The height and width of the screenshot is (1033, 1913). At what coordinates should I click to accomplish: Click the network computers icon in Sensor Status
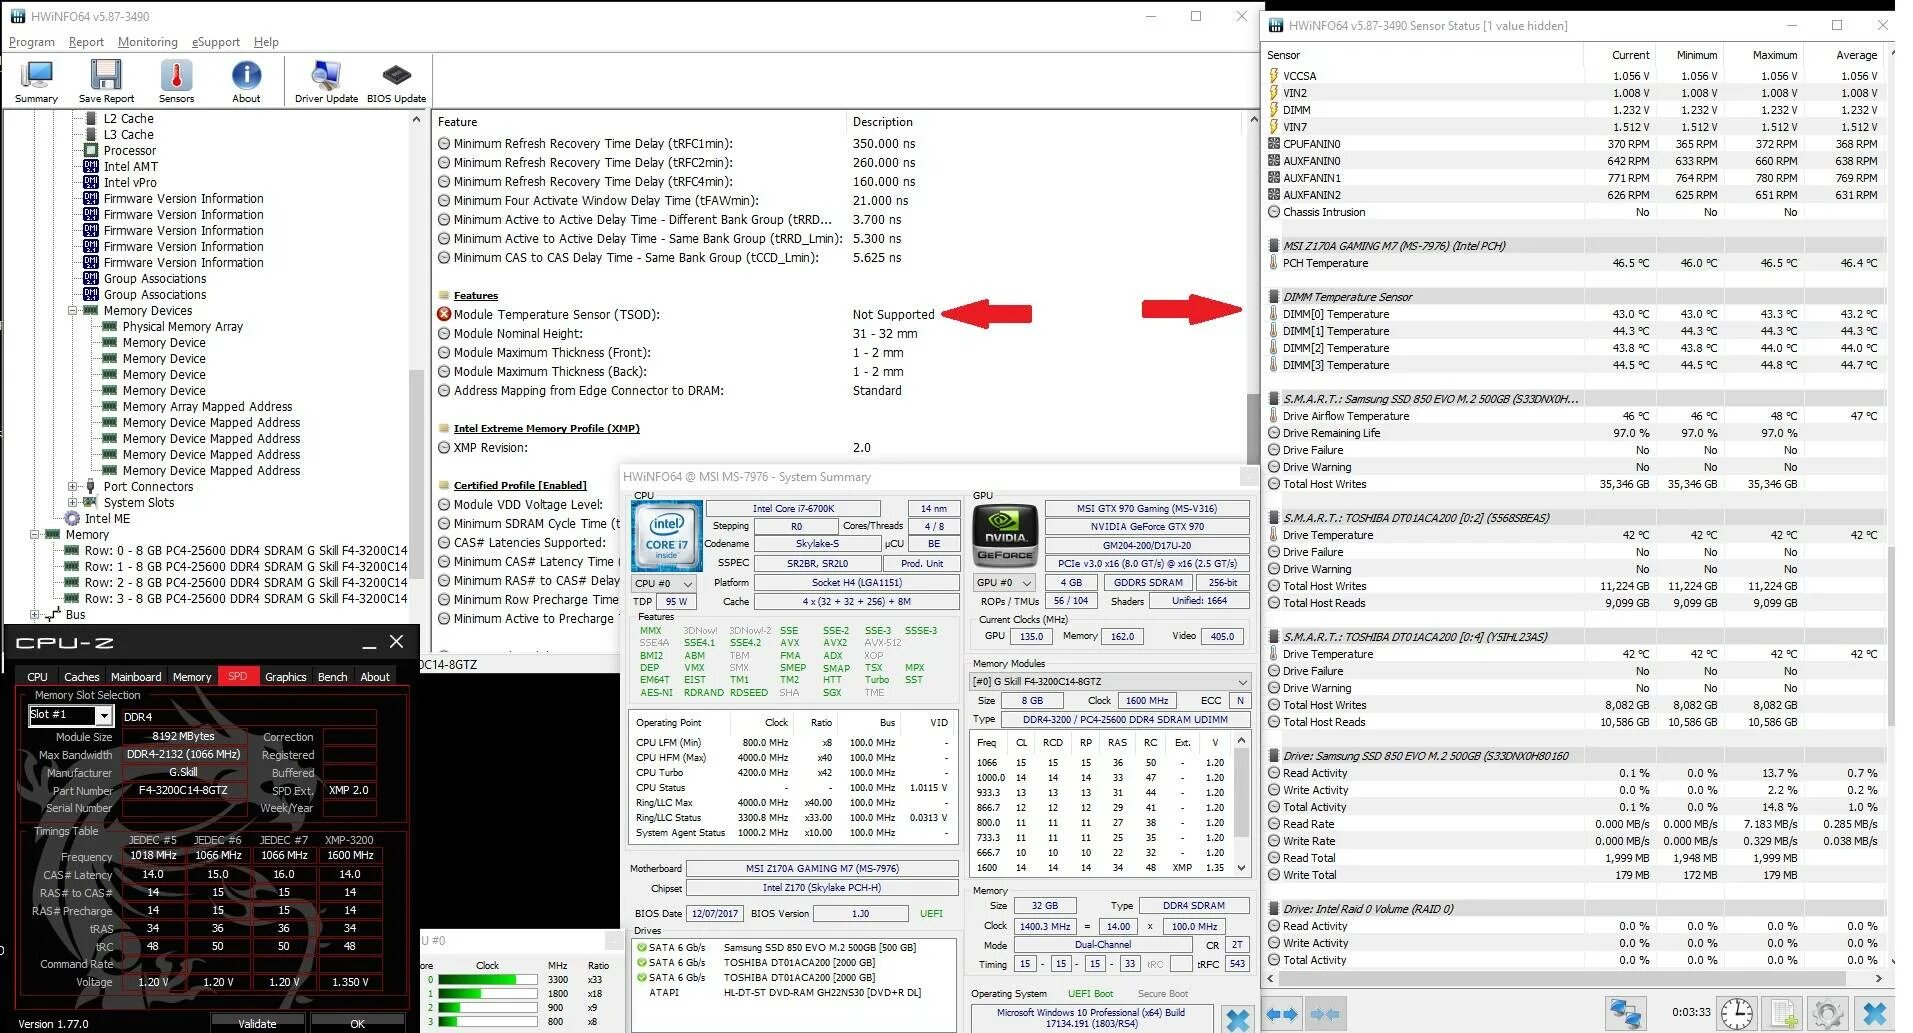(x=1626, y=1013)
